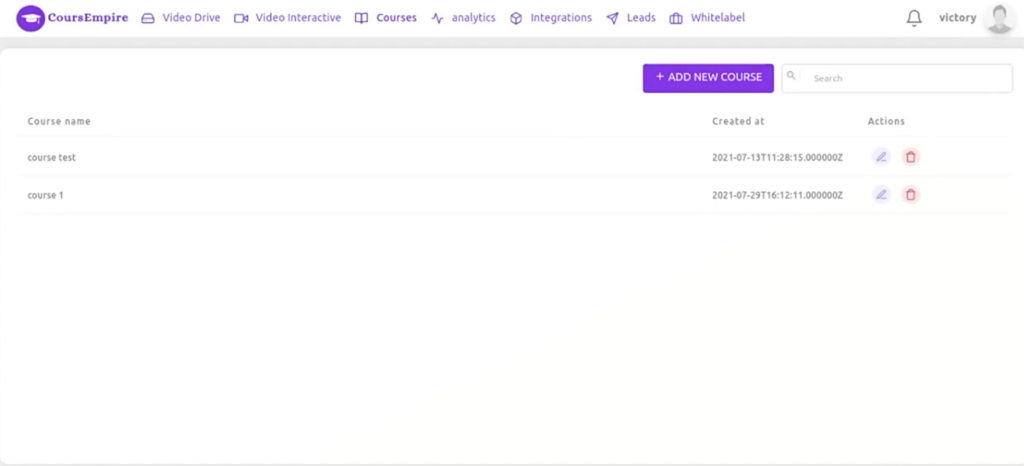Viewport: 1024px width, 466px height.
Task: Open the analytics page
Action: point(473,18)
